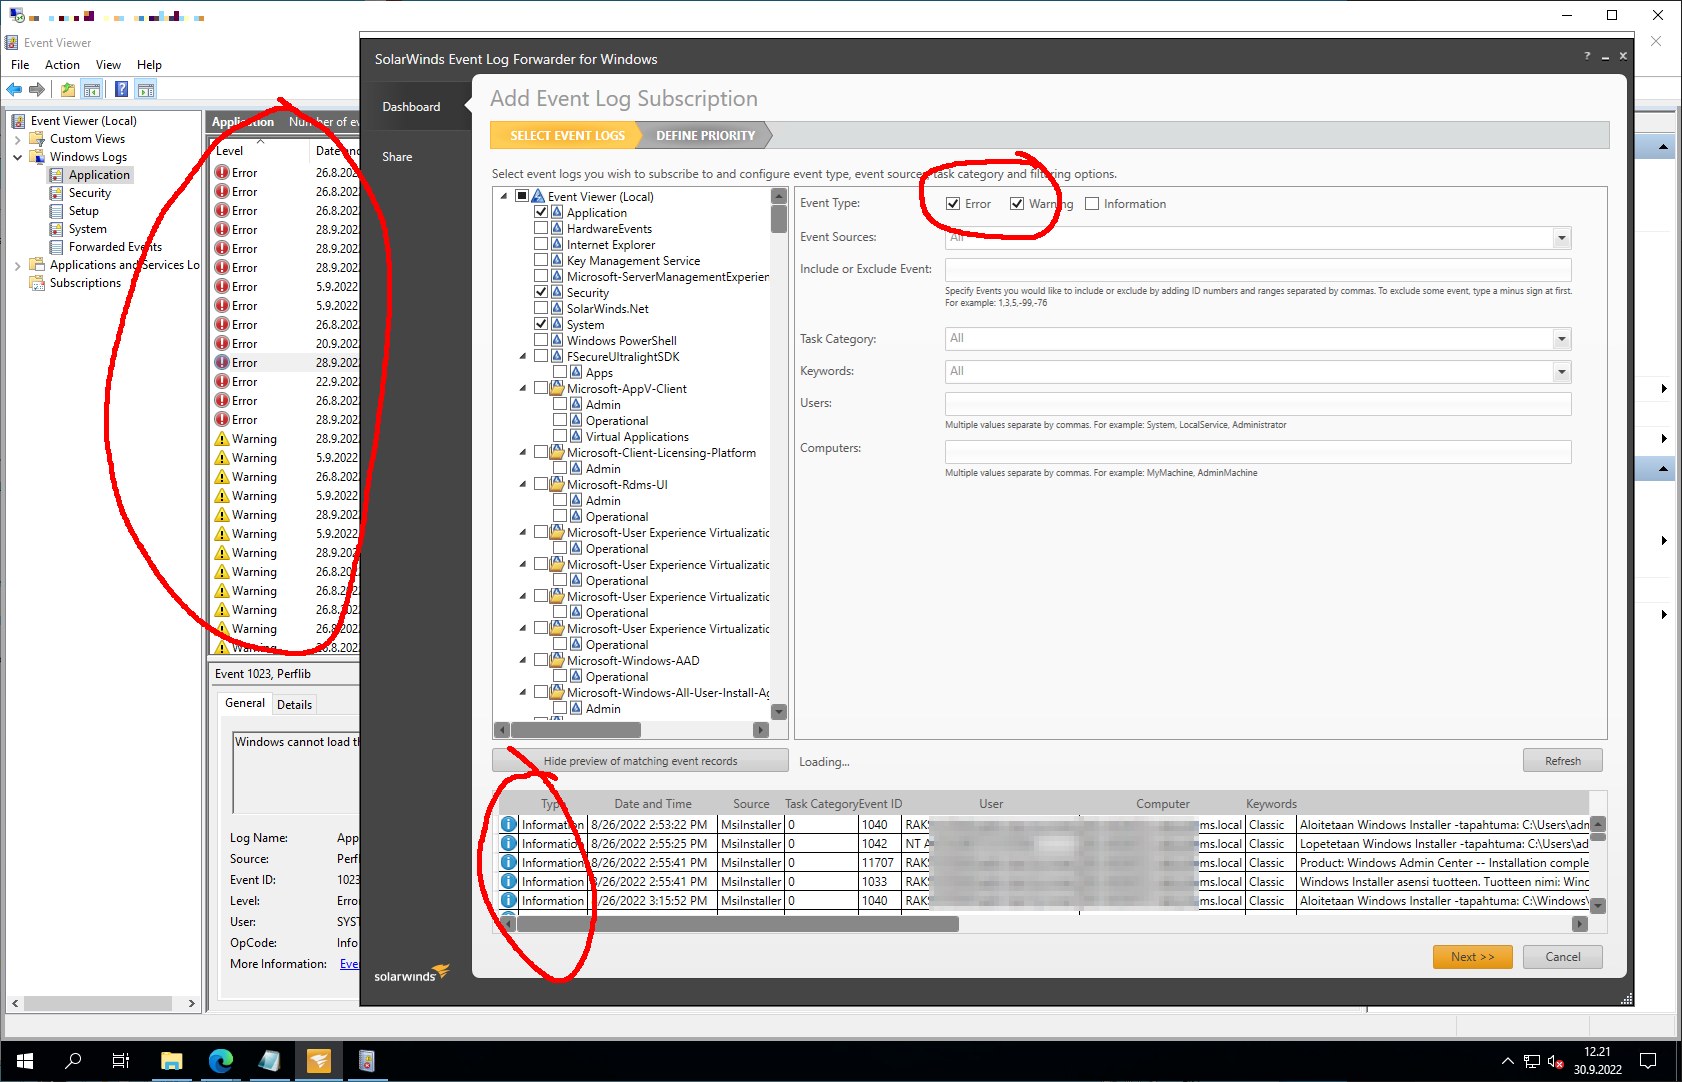Click the info icon of the Event ID 1042 row

[x=508, y=844]
